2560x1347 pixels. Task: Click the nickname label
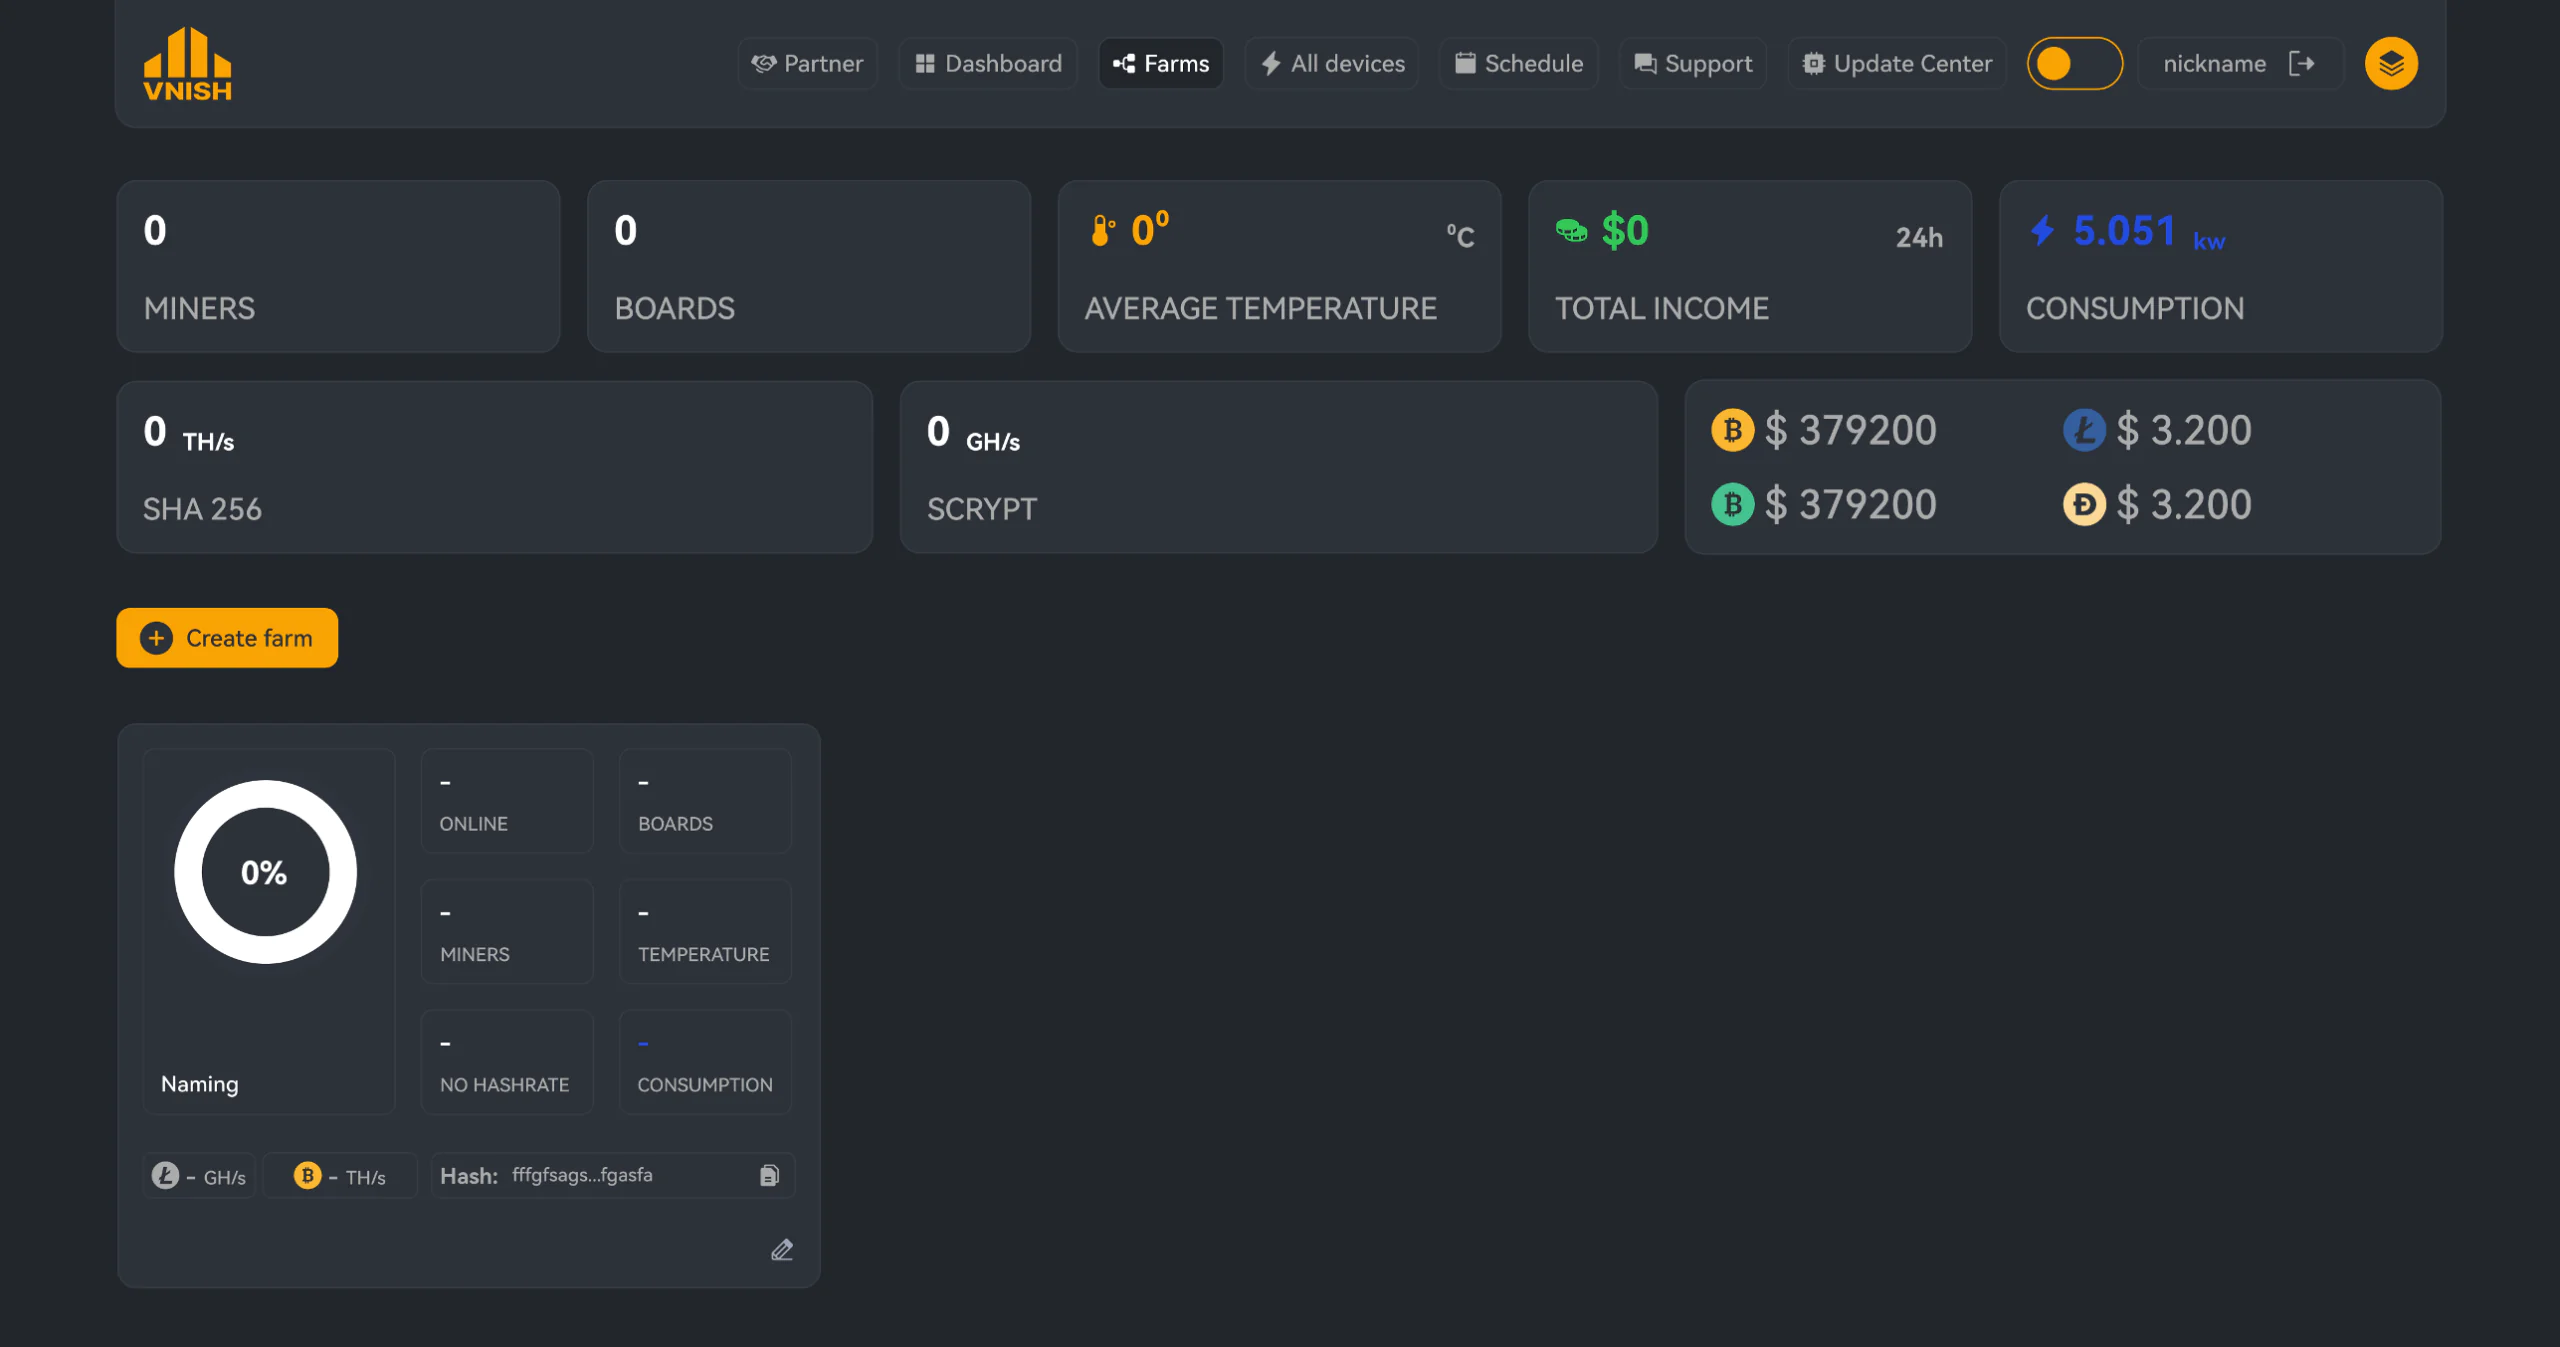point(2214,64)
